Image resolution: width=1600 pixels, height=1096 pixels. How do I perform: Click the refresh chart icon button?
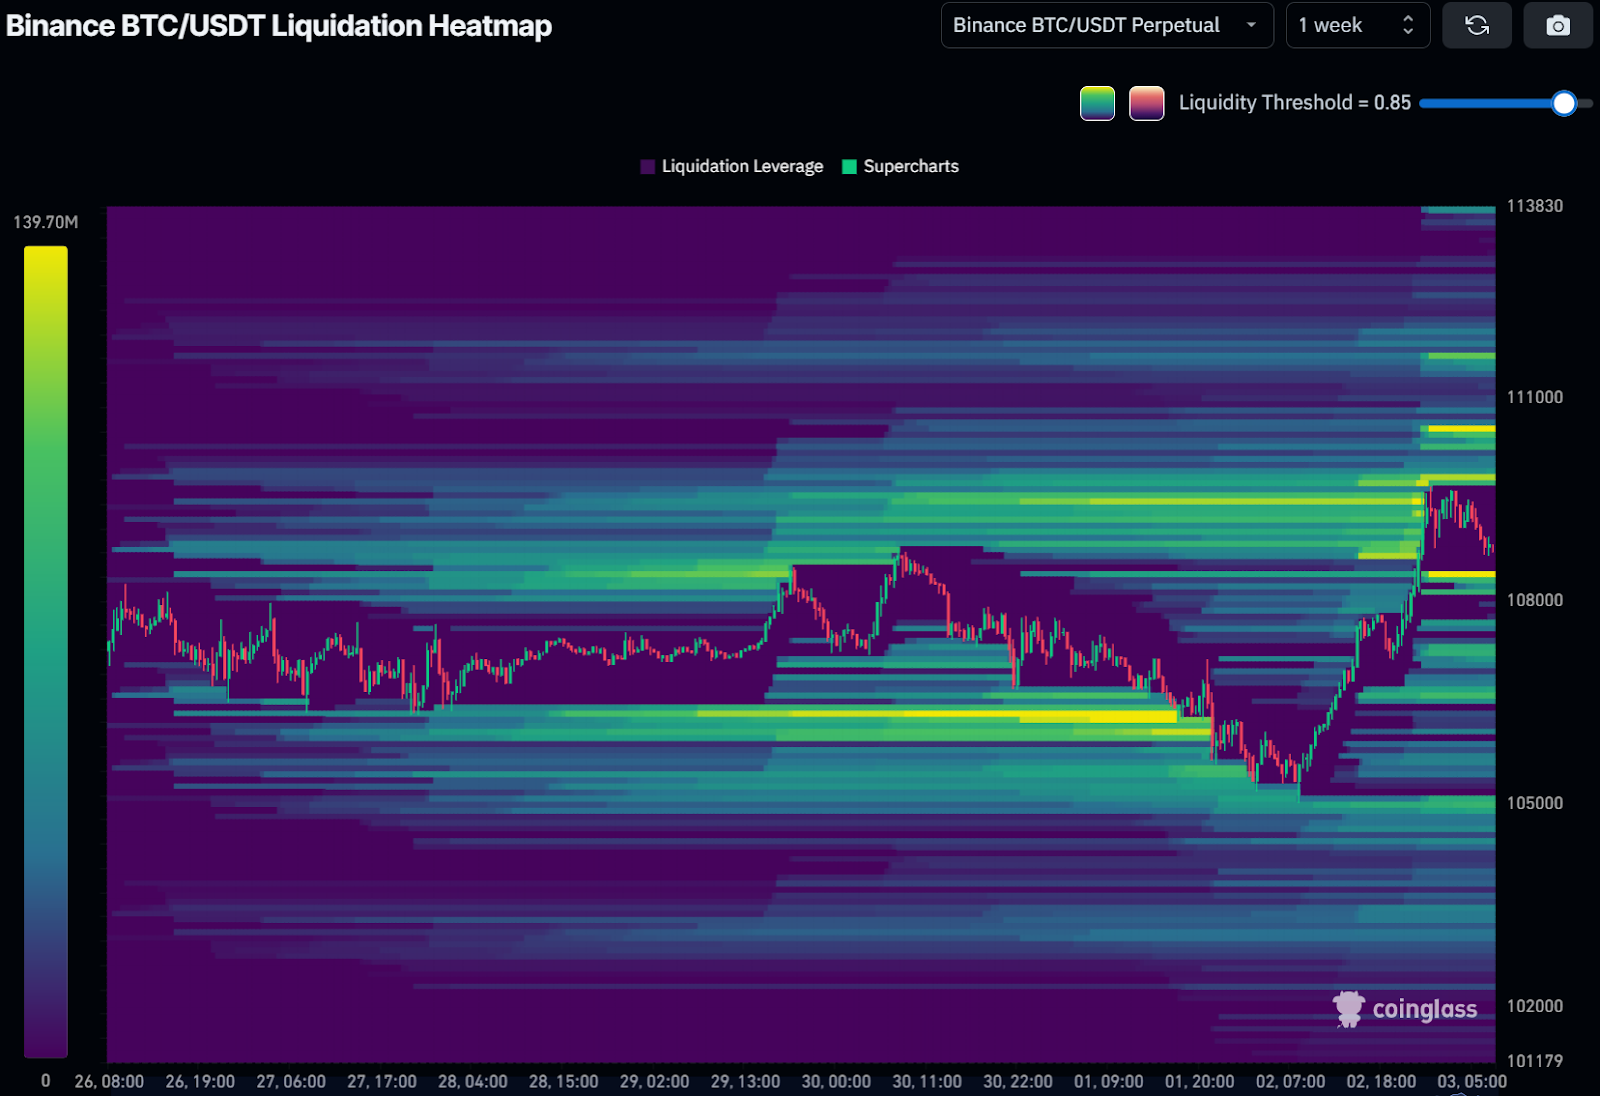(1477, 25)
